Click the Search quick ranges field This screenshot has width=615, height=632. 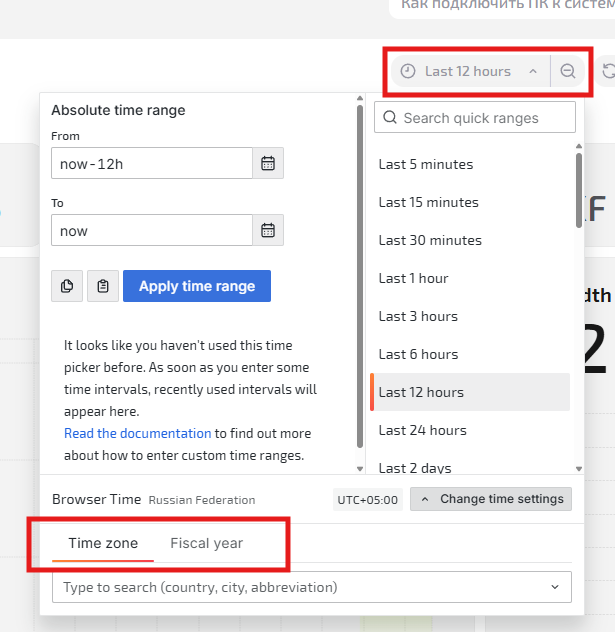pos(485,118)
